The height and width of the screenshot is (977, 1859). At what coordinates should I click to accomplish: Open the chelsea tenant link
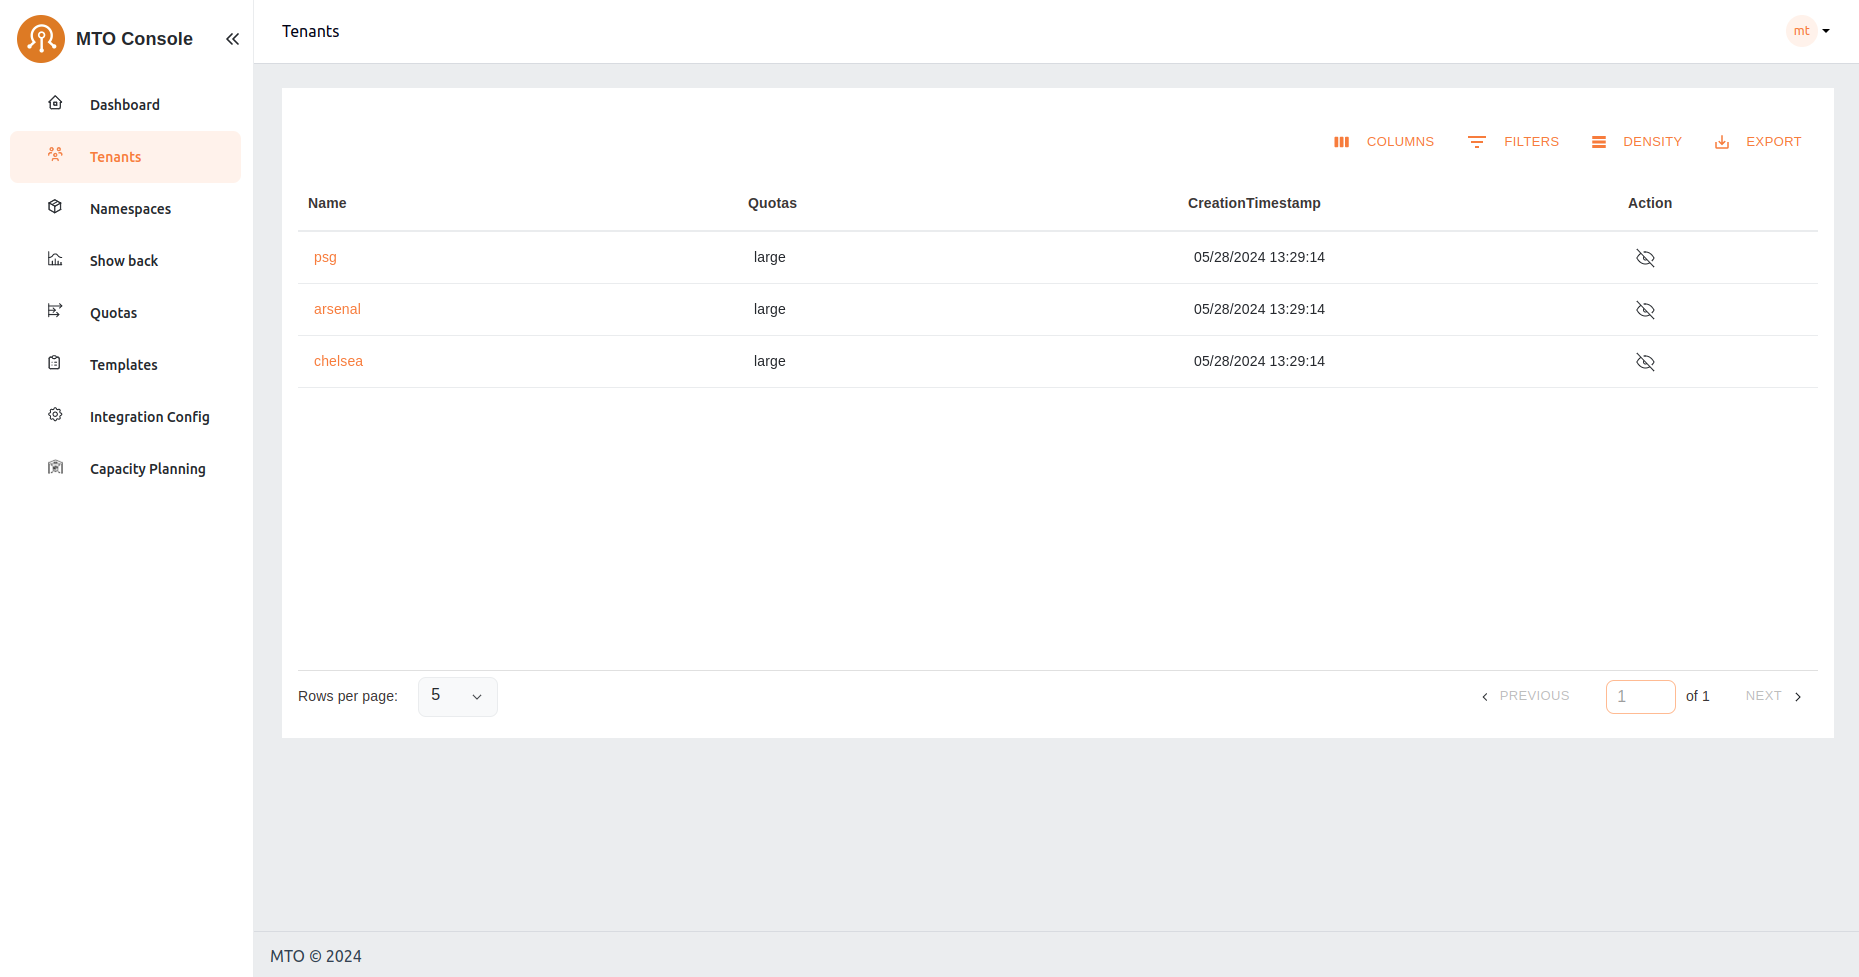tap(338, 361)
